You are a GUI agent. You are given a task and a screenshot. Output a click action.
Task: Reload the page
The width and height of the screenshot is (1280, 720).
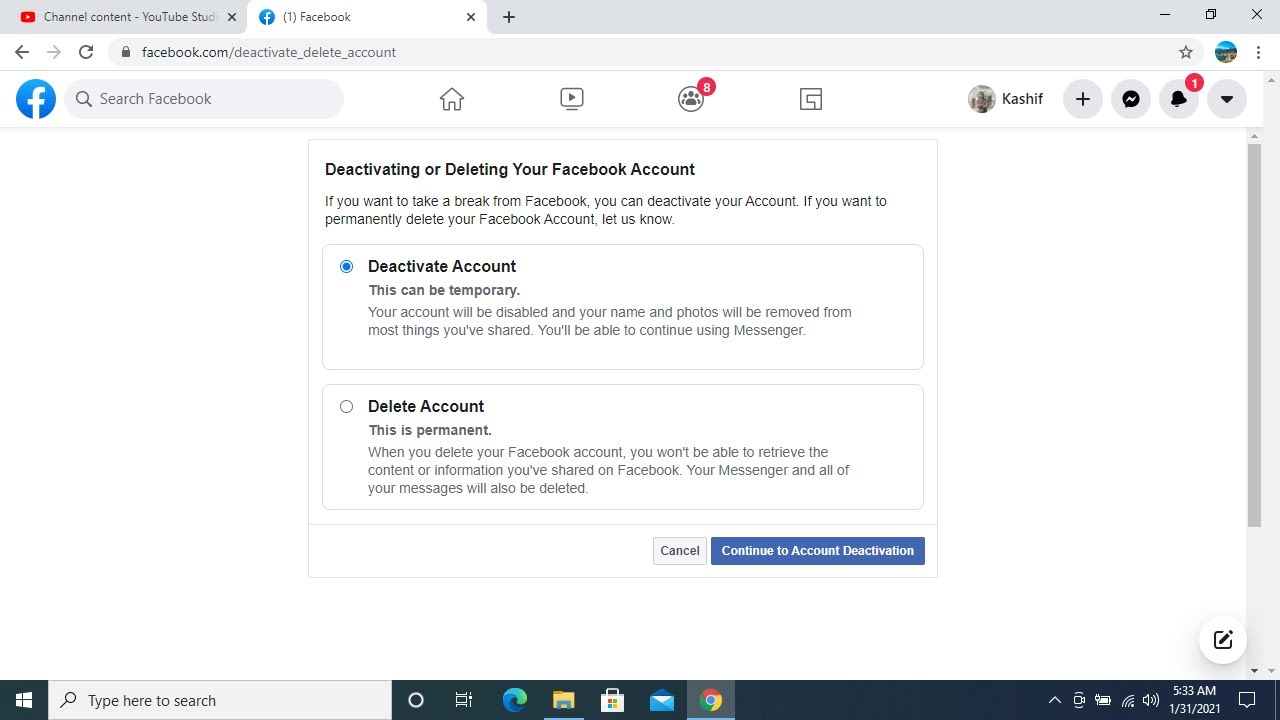coord(86,52)
